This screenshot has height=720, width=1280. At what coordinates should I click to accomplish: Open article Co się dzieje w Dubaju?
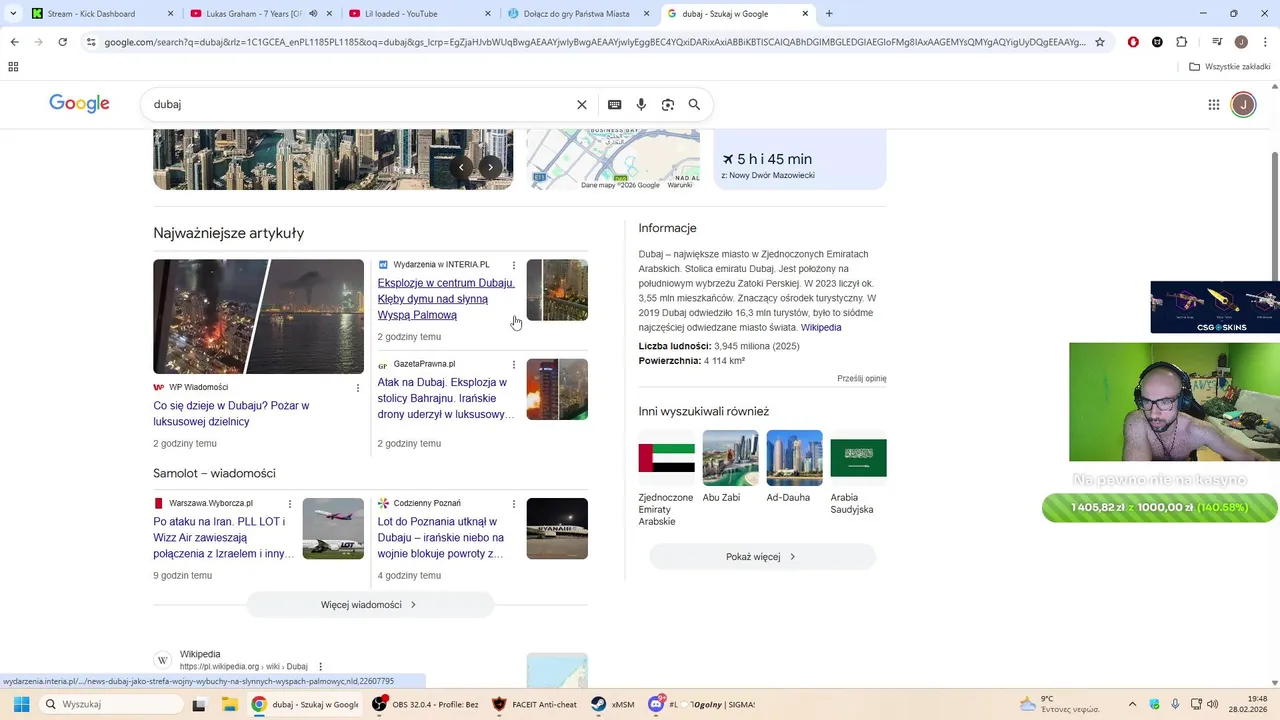(x=231, y=414)
